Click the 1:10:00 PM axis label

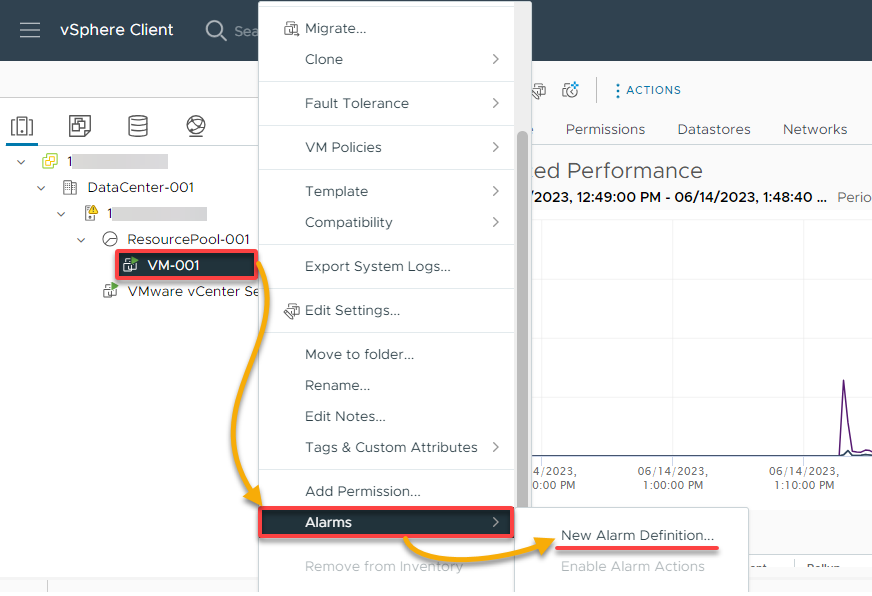point(804,478)
